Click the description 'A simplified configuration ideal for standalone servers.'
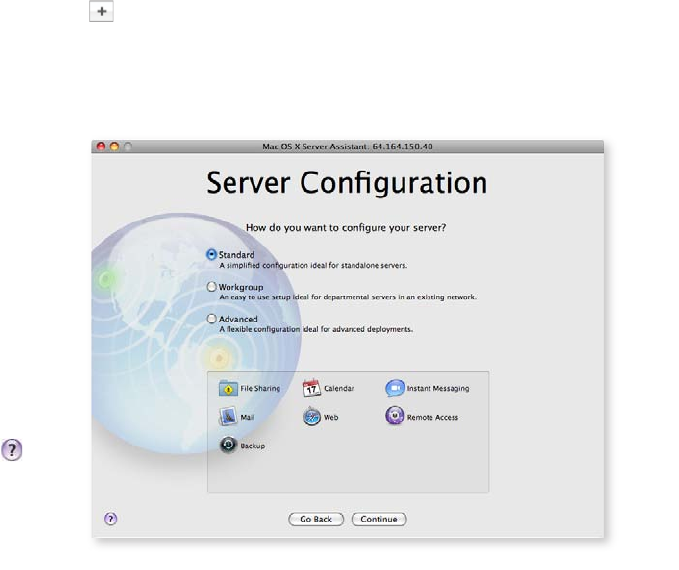 (x=313, y=266)
